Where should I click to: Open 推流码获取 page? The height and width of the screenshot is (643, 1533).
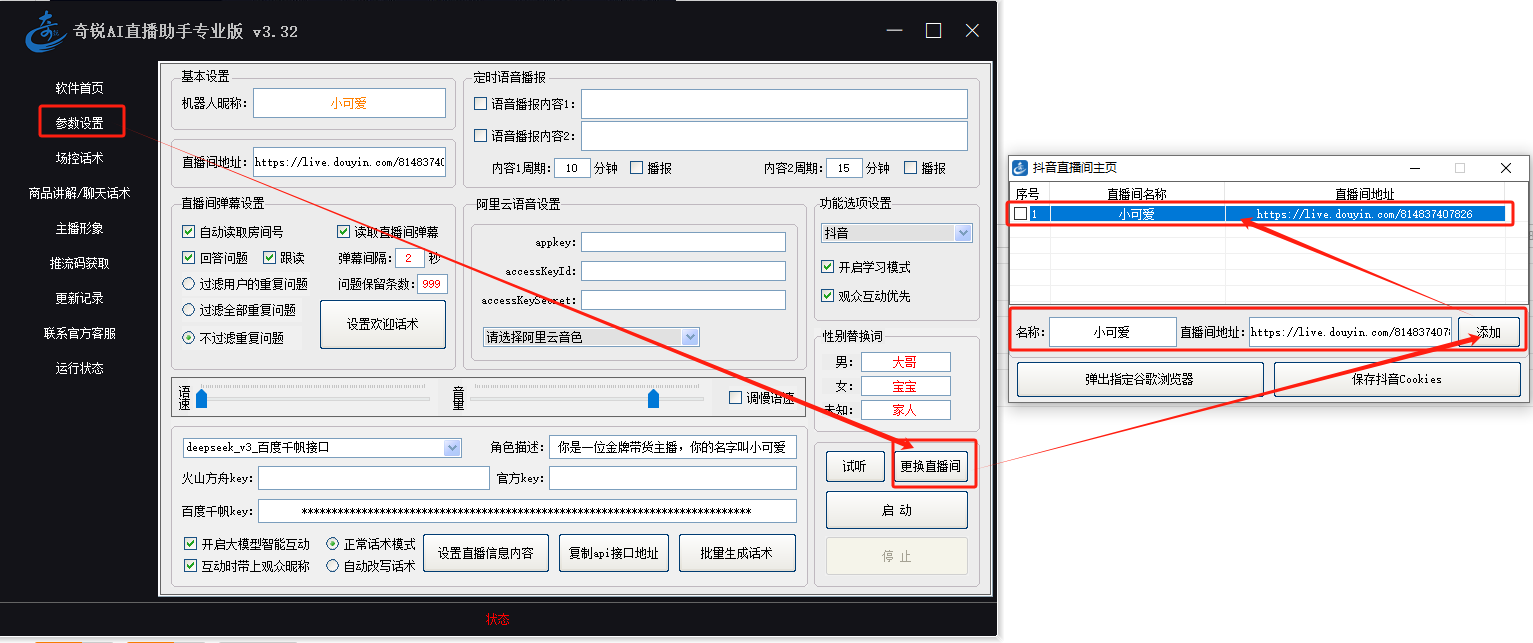[79, 263]
